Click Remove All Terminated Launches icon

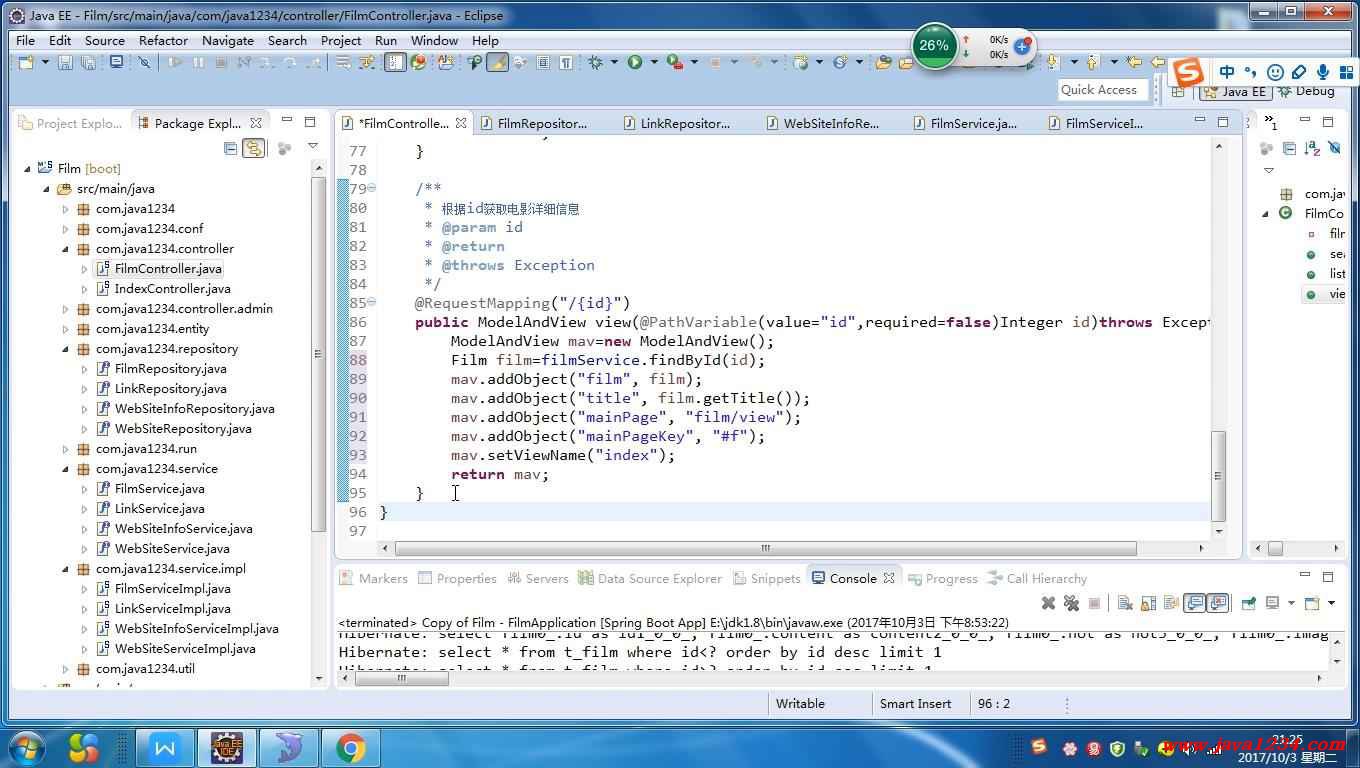pyautogui.click(x=1071, y=603)
